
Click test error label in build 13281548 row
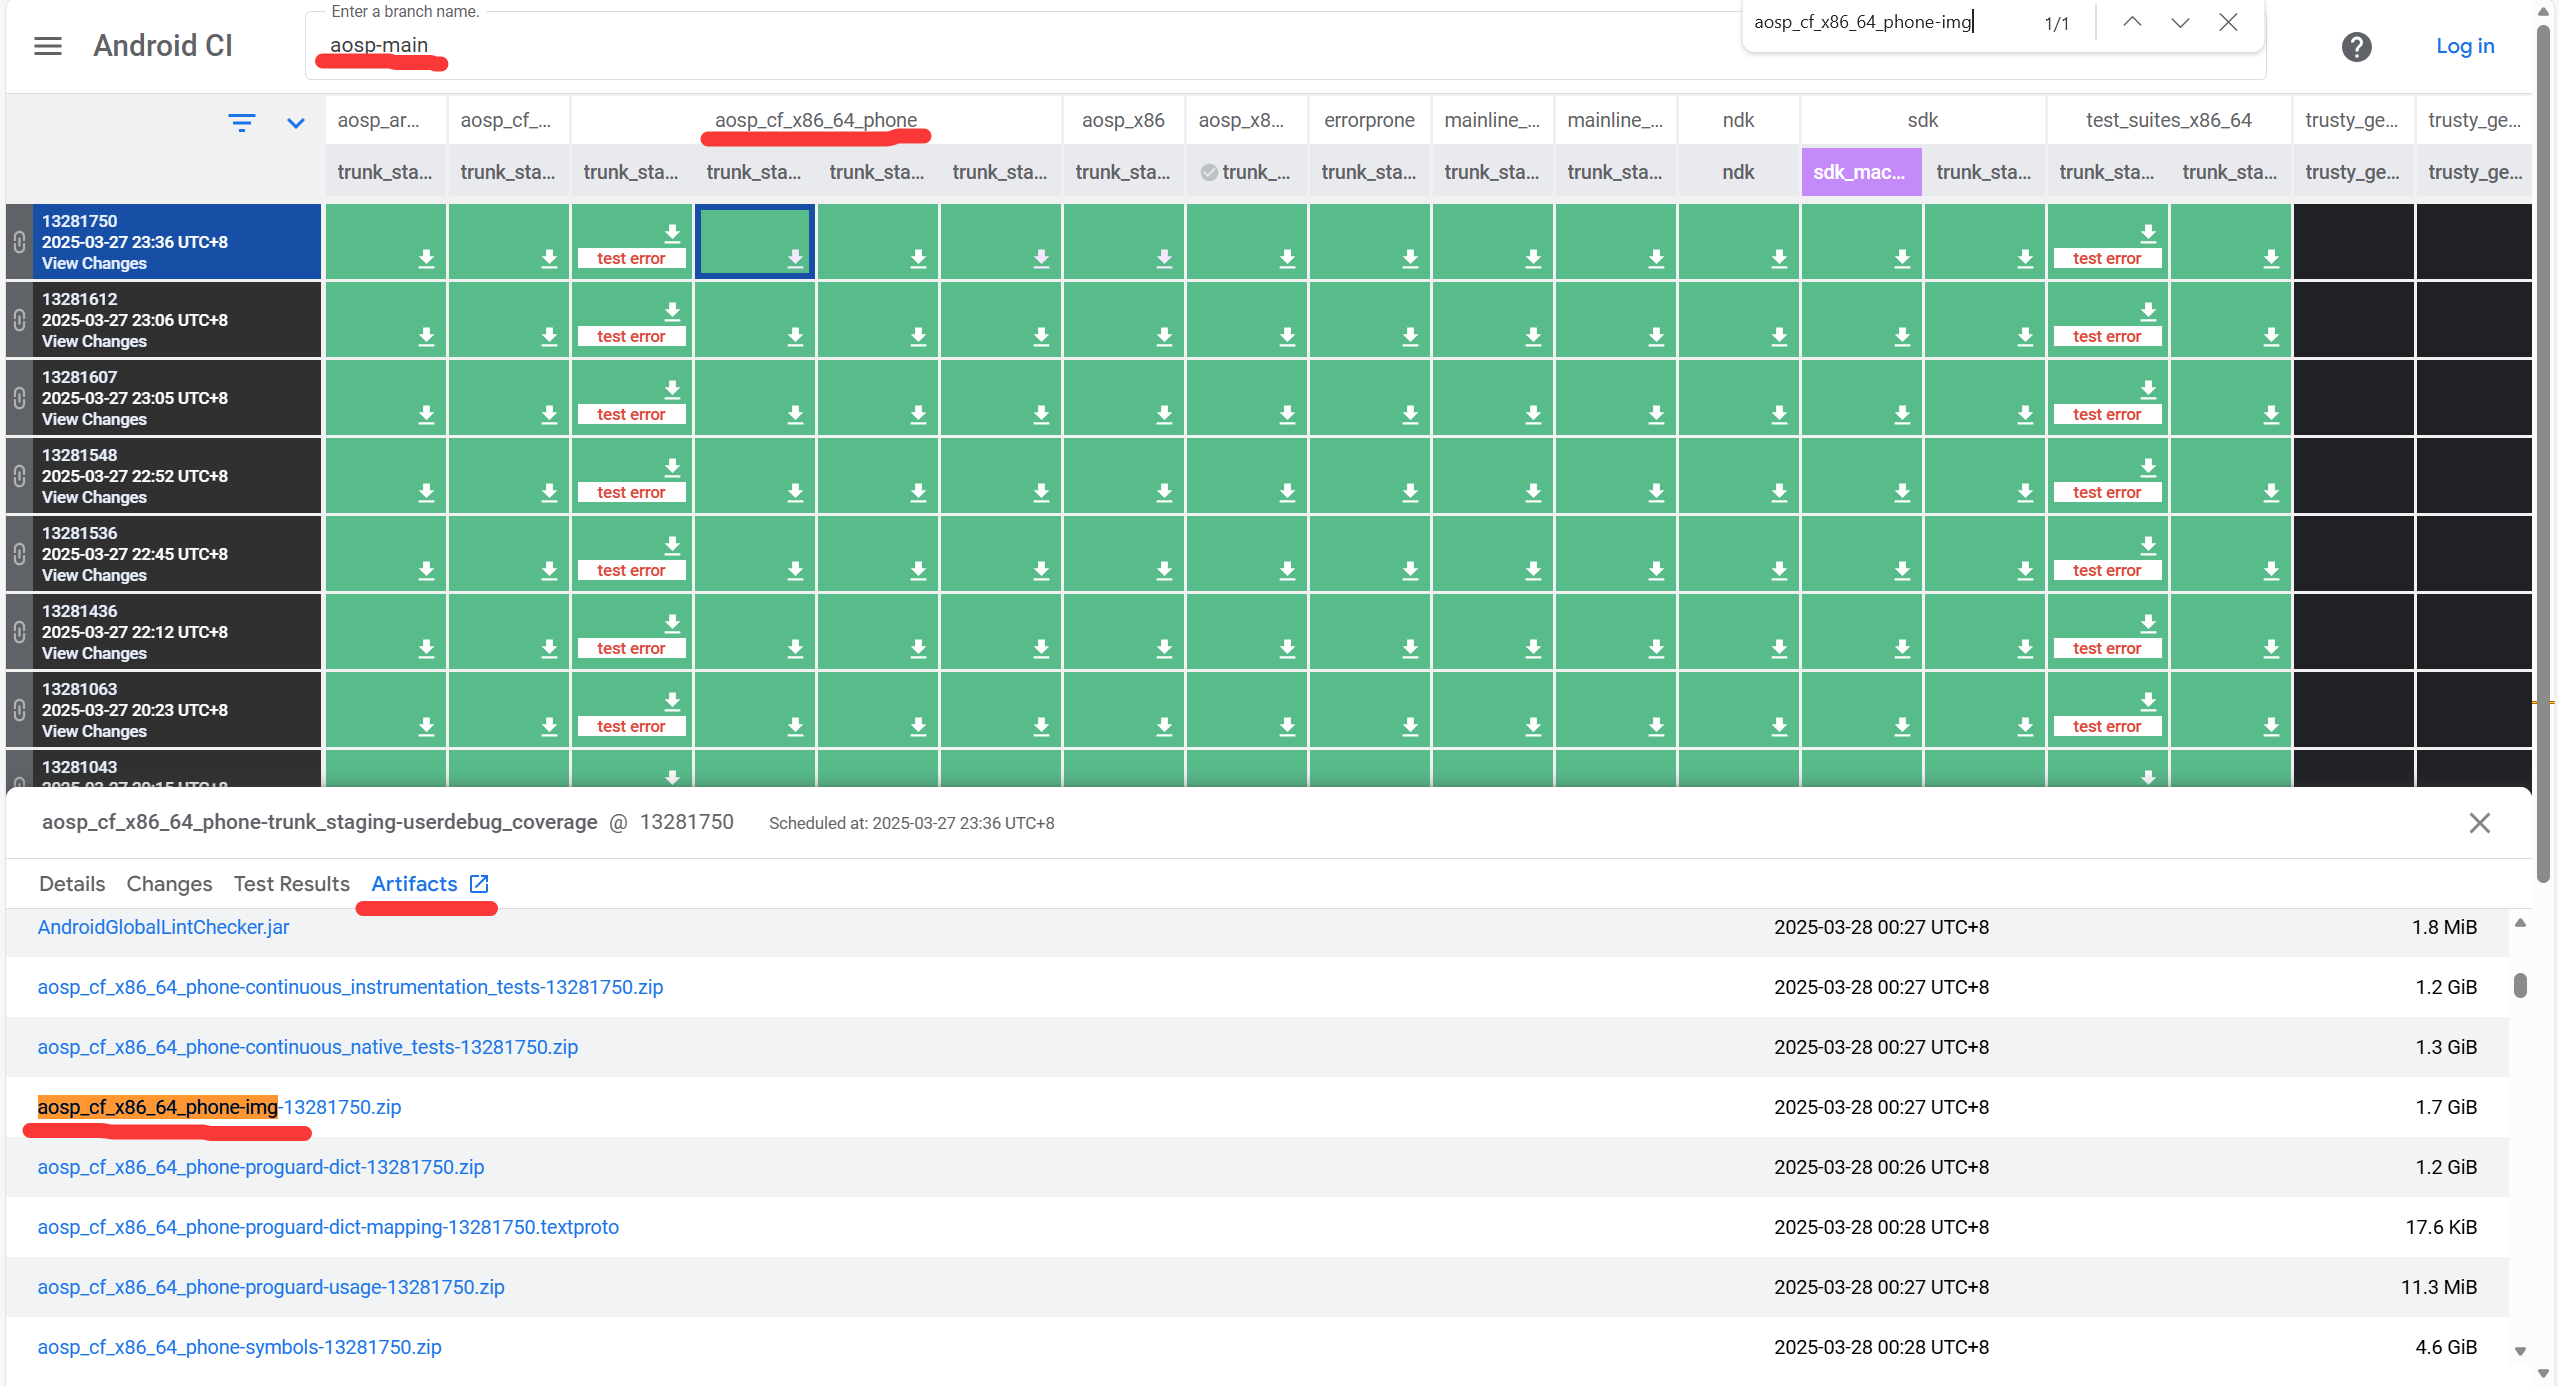pos(630,492)
